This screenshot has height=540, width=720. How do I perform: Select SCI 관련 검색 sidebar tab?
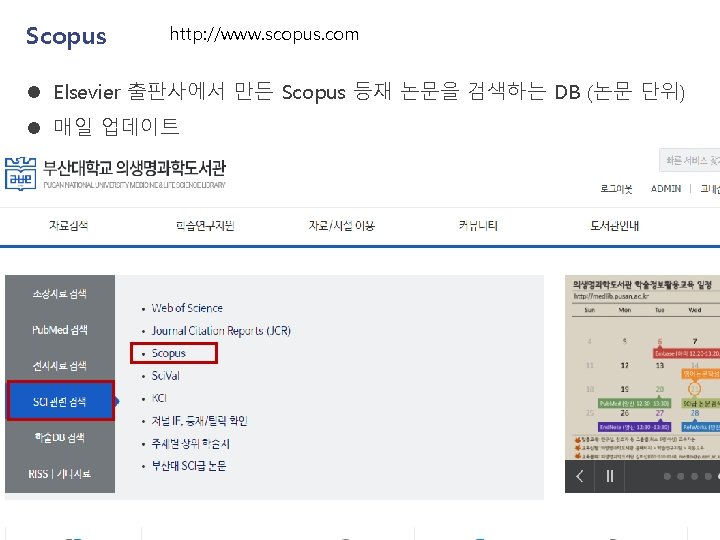pos(60,402)
